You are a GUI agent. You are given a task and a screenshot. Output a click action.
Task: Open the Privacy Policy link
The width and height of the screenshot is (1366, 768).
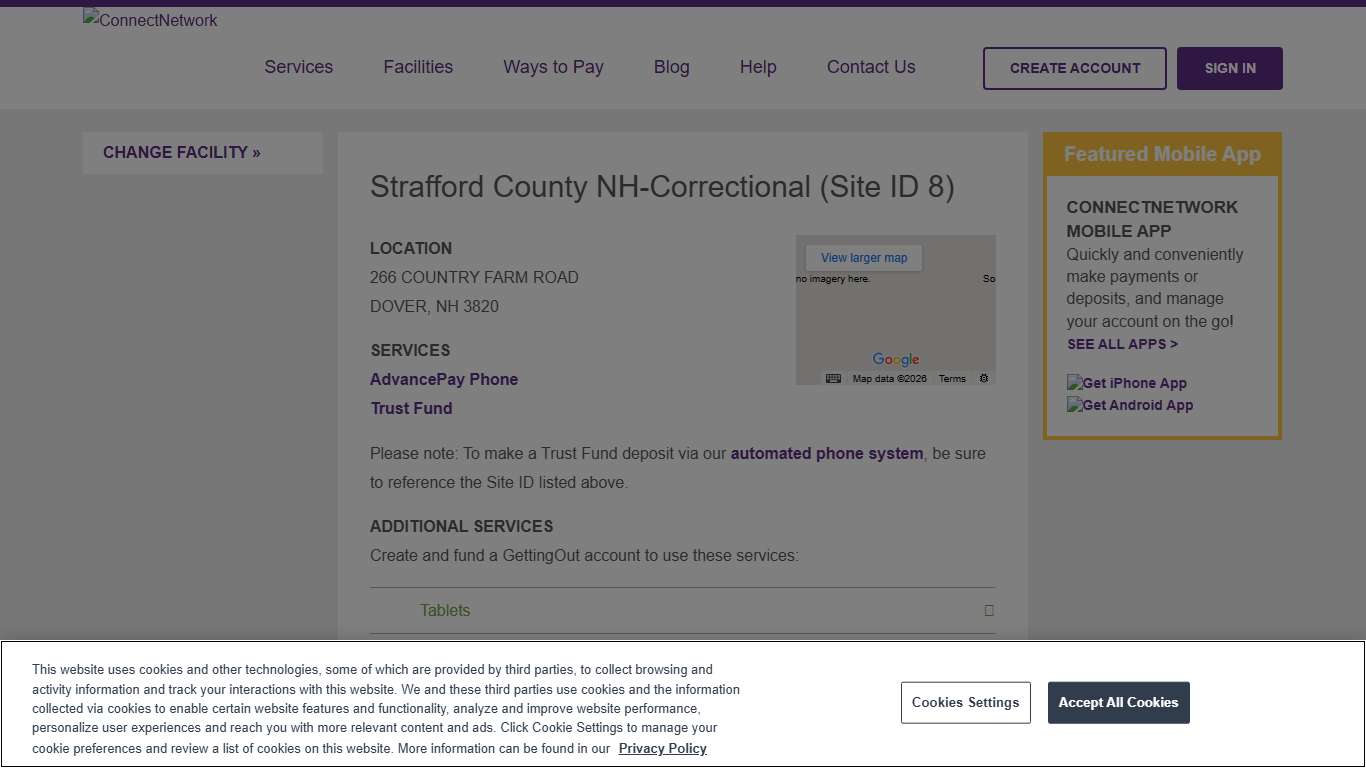[662, 748]
